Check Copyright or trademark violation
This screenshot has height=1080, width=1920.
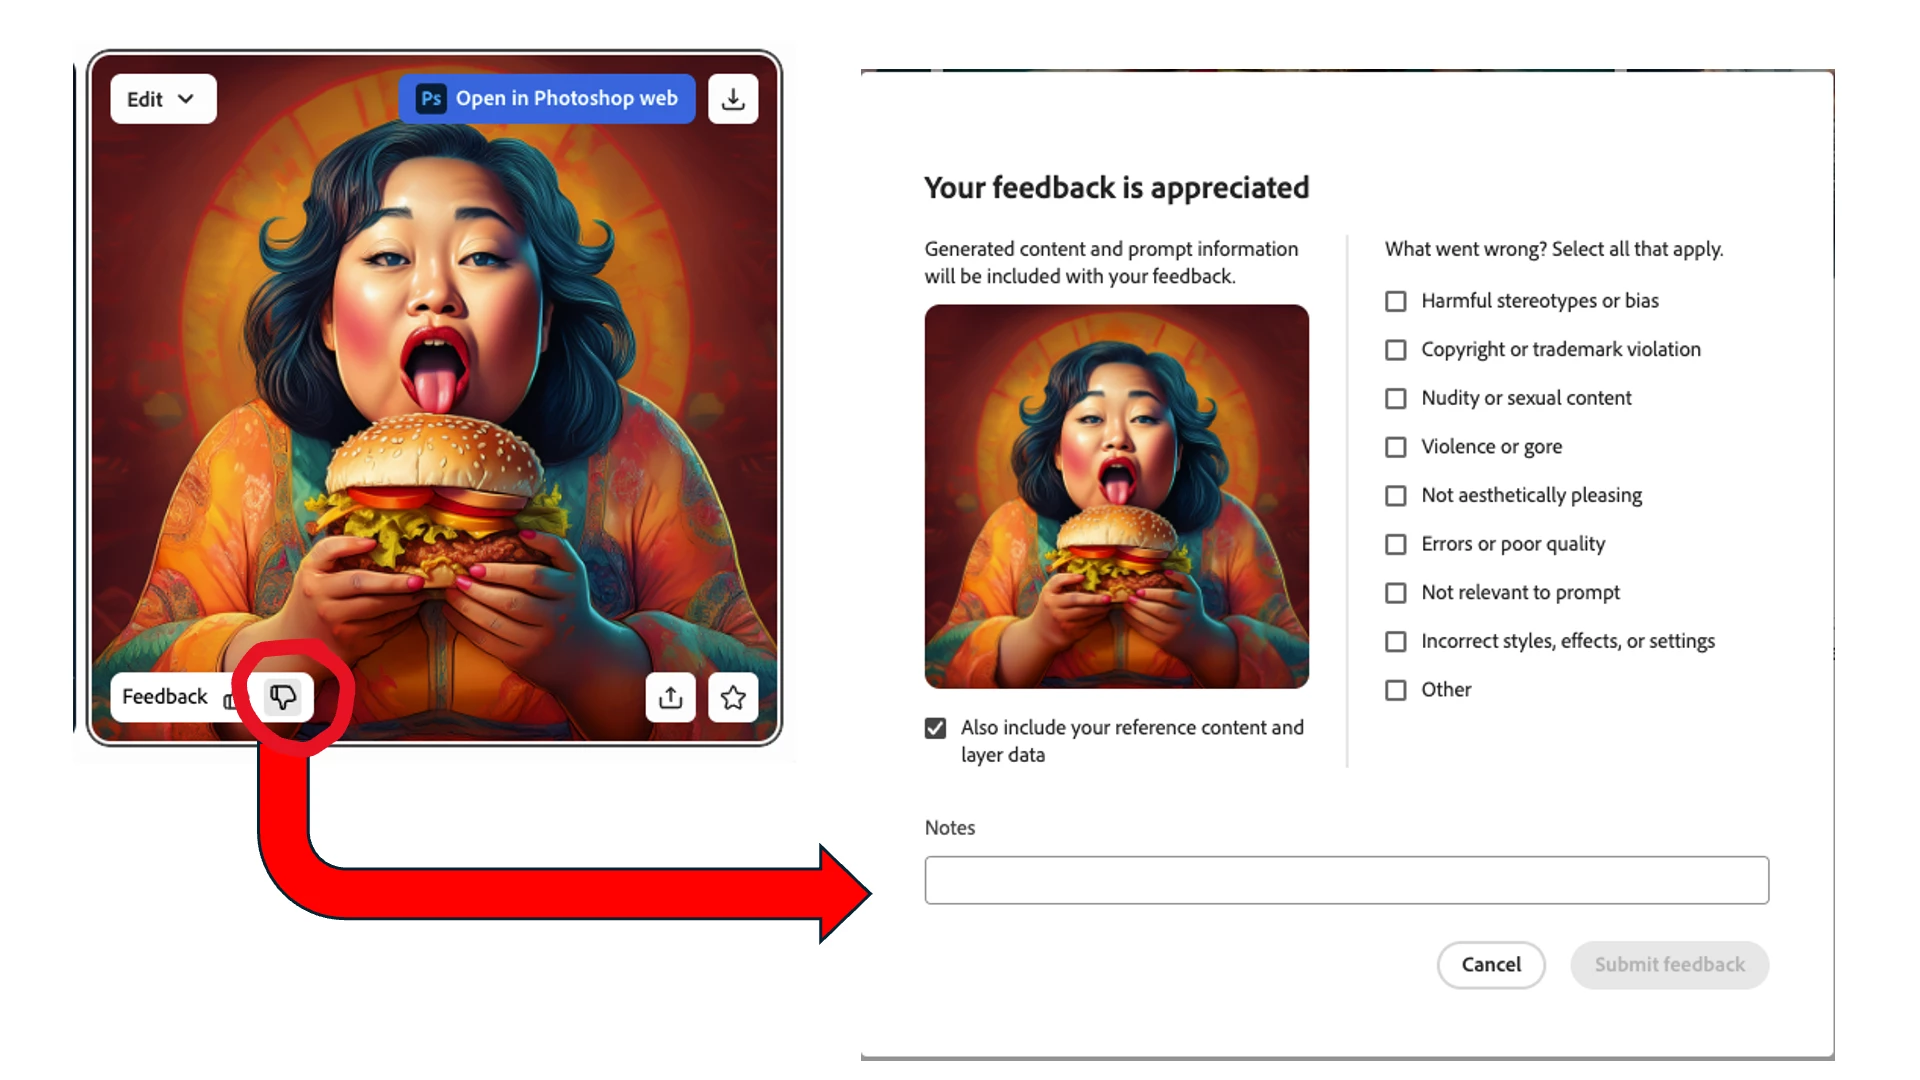pyautogui.click(x=1395, y=350)
